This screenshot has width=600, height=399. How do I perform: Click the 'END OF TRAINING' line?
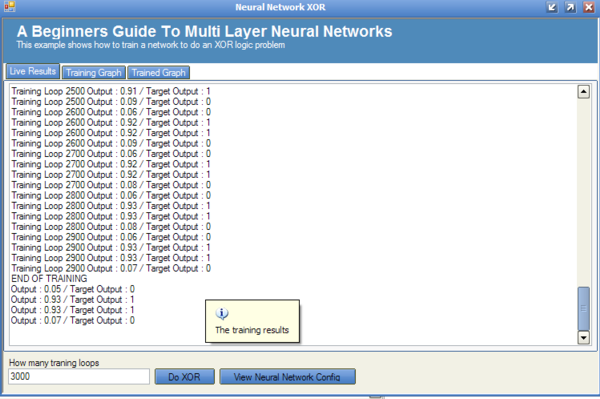point(49,278)
